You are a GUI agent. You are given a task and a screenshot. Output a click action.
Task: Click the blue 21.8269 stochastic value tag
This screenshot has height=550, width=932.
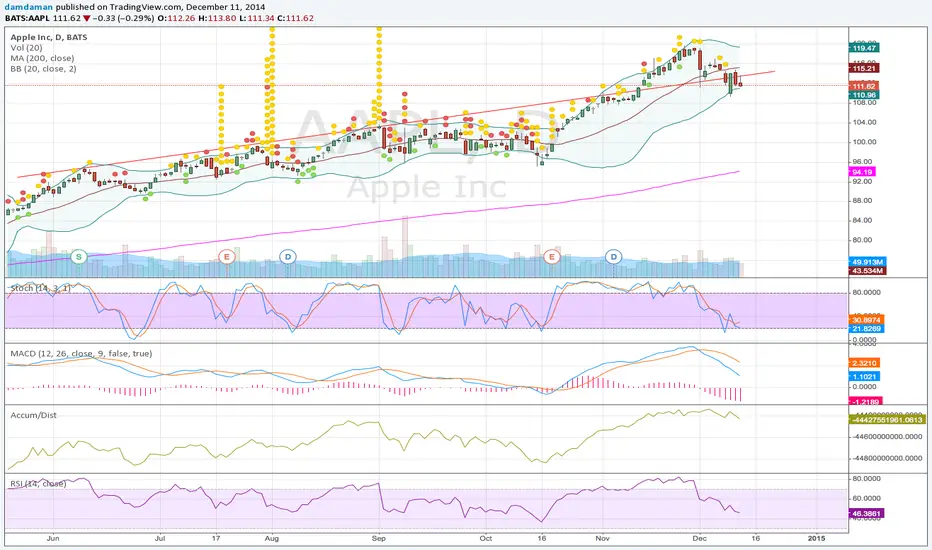pyautogui.click(x=867, y=329)
